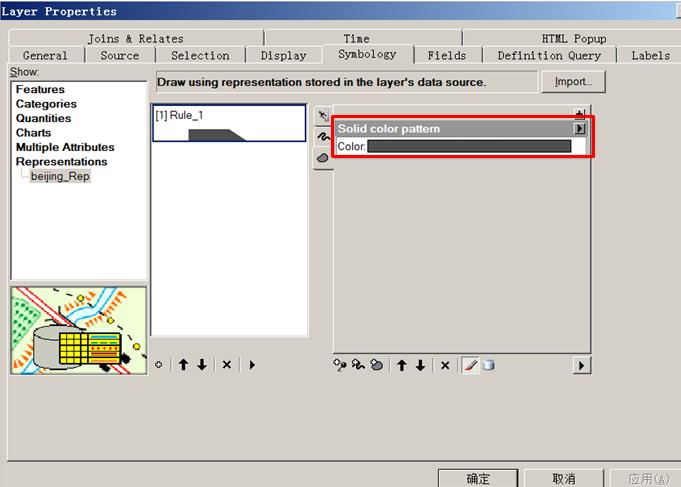Screen dimensions: 681x487
Task: Open rule options arrow under rule list
Action: [252, 365]
